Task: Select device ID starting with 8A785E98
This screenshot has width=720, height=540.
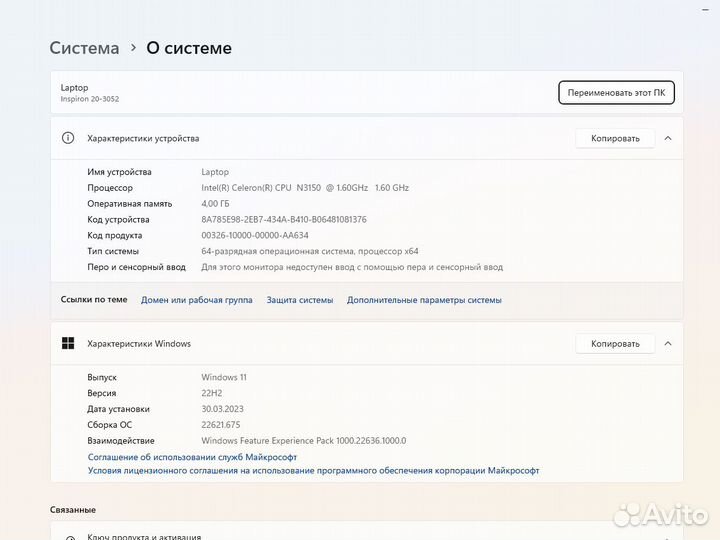Action: tap(284, 219)
